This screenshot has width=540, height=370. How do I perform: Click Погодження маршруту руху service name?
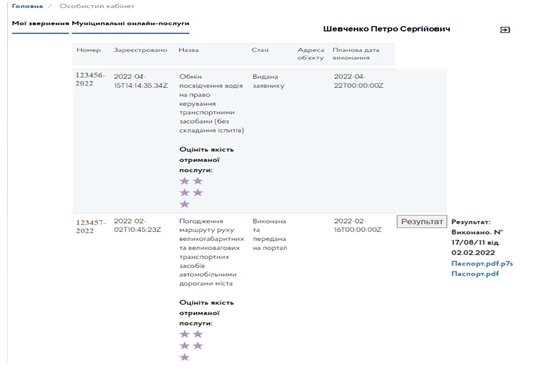tap(211, 252)
